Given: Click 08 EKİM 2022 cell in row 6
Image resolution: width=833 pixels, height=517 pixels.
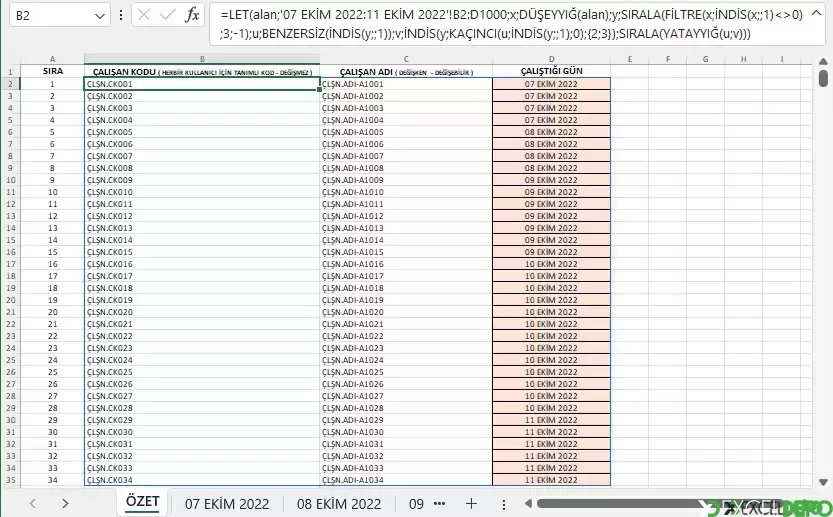Looking at the screenshot, I should [x=551, y=132].
